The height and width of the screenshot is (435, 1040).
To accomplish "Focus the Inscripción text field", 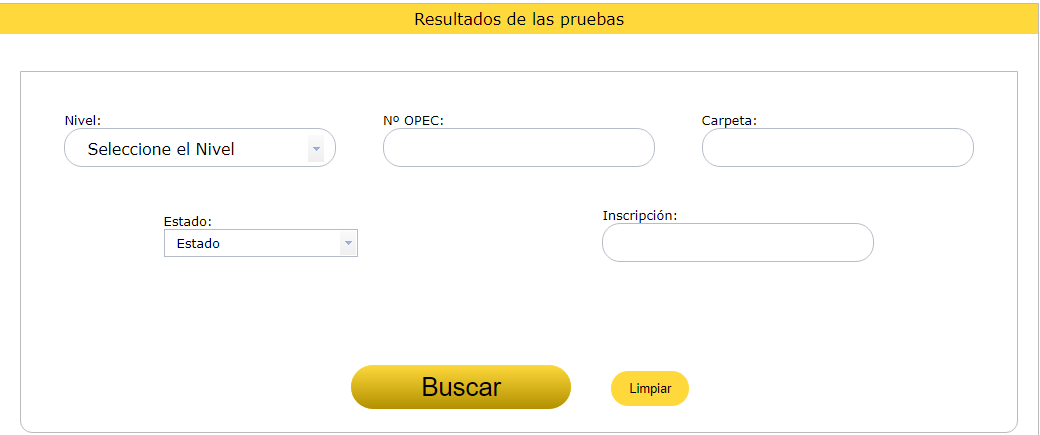I will 737,242.
